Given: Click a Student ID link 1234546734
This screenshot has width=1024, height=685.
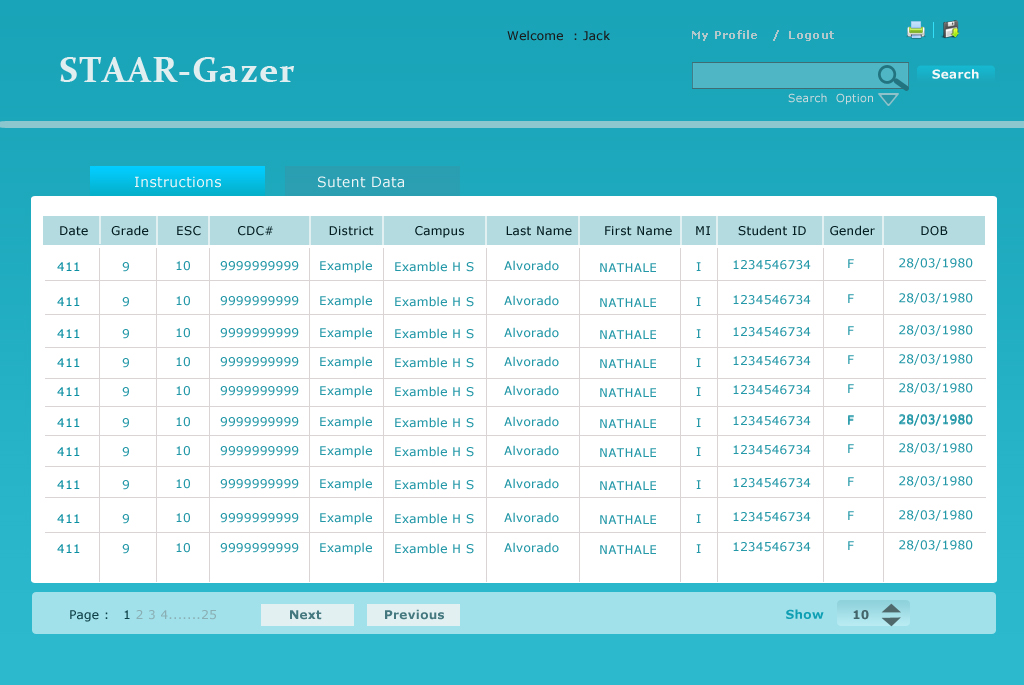Looking at the screenshot, I should pyautogui.click(x=770, y=265).
